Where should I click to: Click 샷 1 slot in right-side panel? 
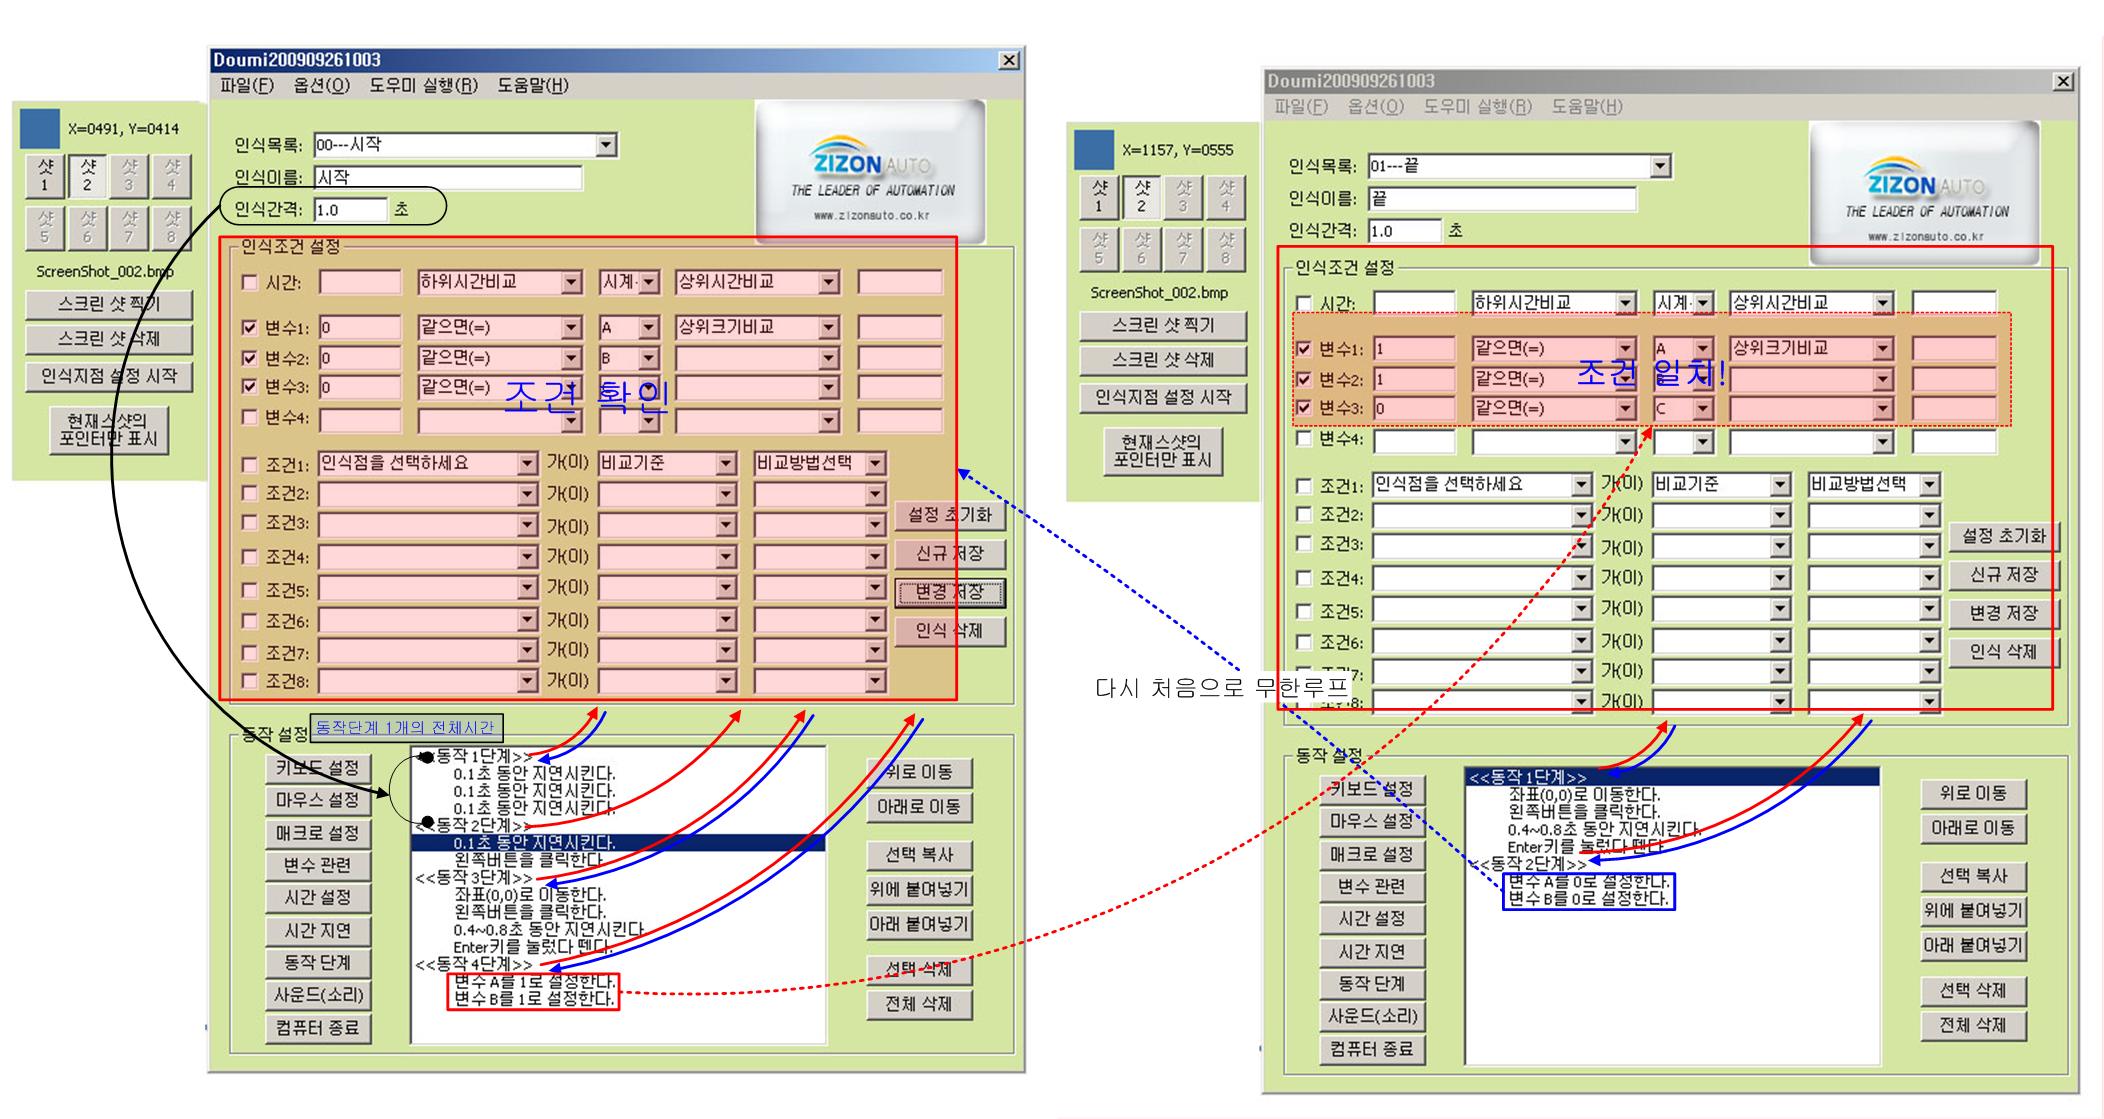coord(1098,197)
